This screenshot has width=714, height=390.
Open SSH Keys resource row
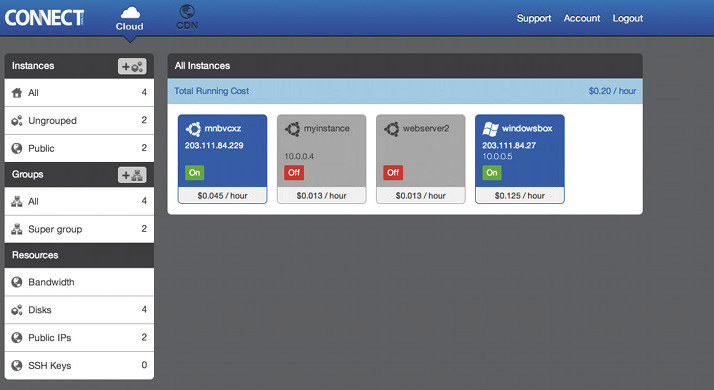tap(79, 365)
